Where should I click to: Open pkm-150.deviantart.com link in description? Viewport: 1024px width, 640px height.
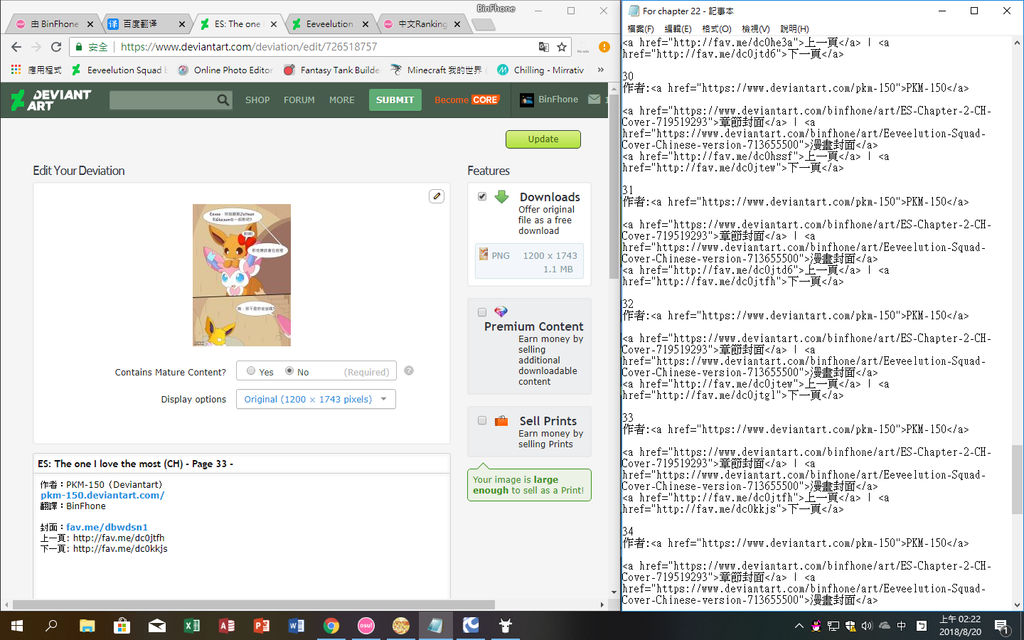tap(103, 495)
